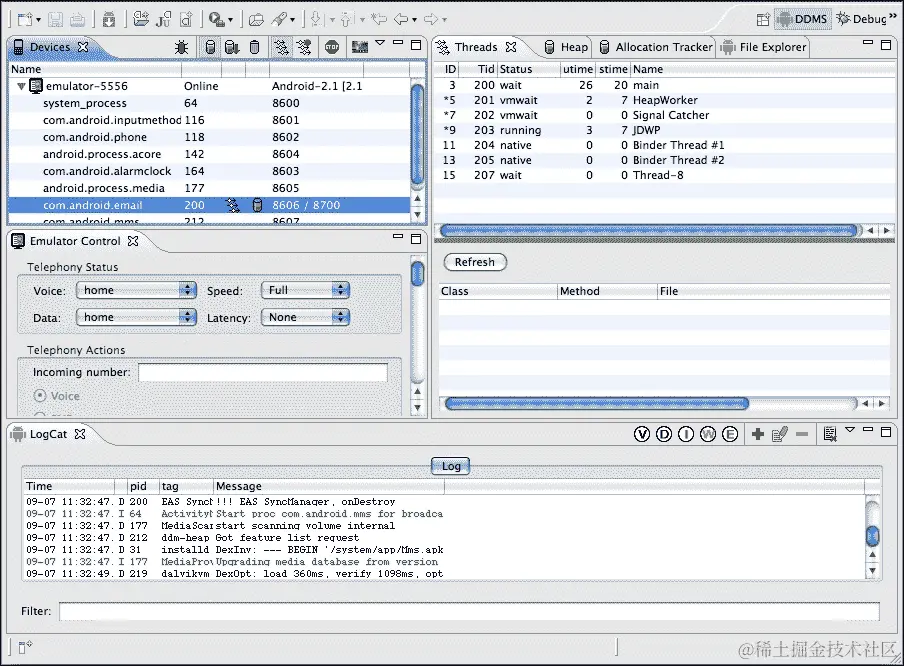Select the JDWP thread row
The image size is (904, 666).
click(663, 130)
